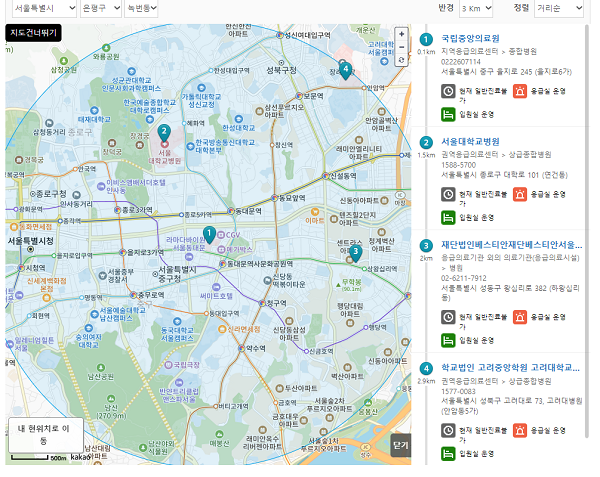Viewport: 600px width, 477px height.
Task: Open the 학교법인 고려중앙학원 hospital link
Action: click(x=510, y=368)
